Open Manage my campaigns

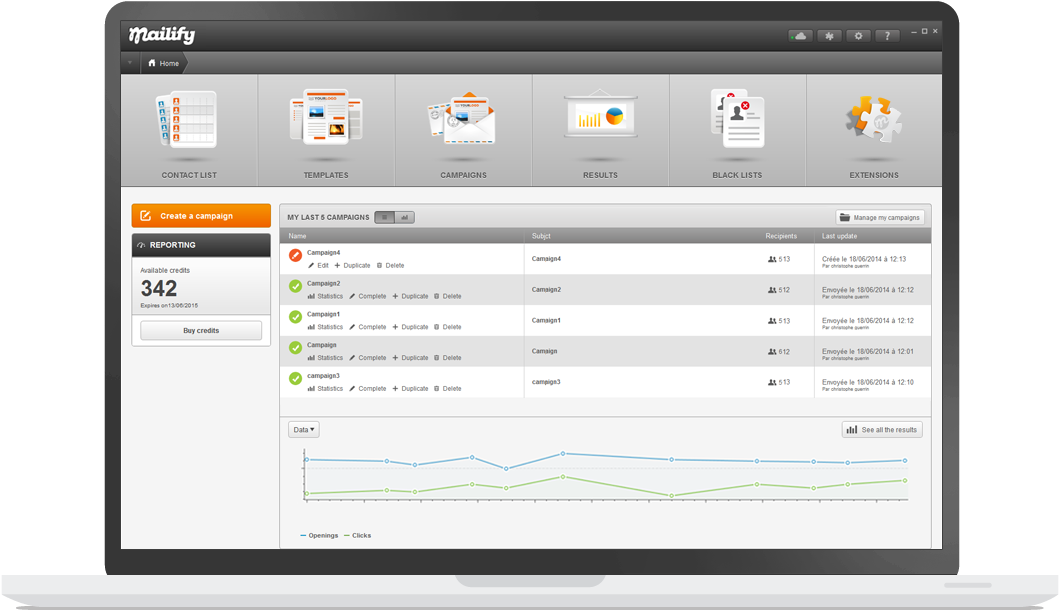tap(880, 217)
